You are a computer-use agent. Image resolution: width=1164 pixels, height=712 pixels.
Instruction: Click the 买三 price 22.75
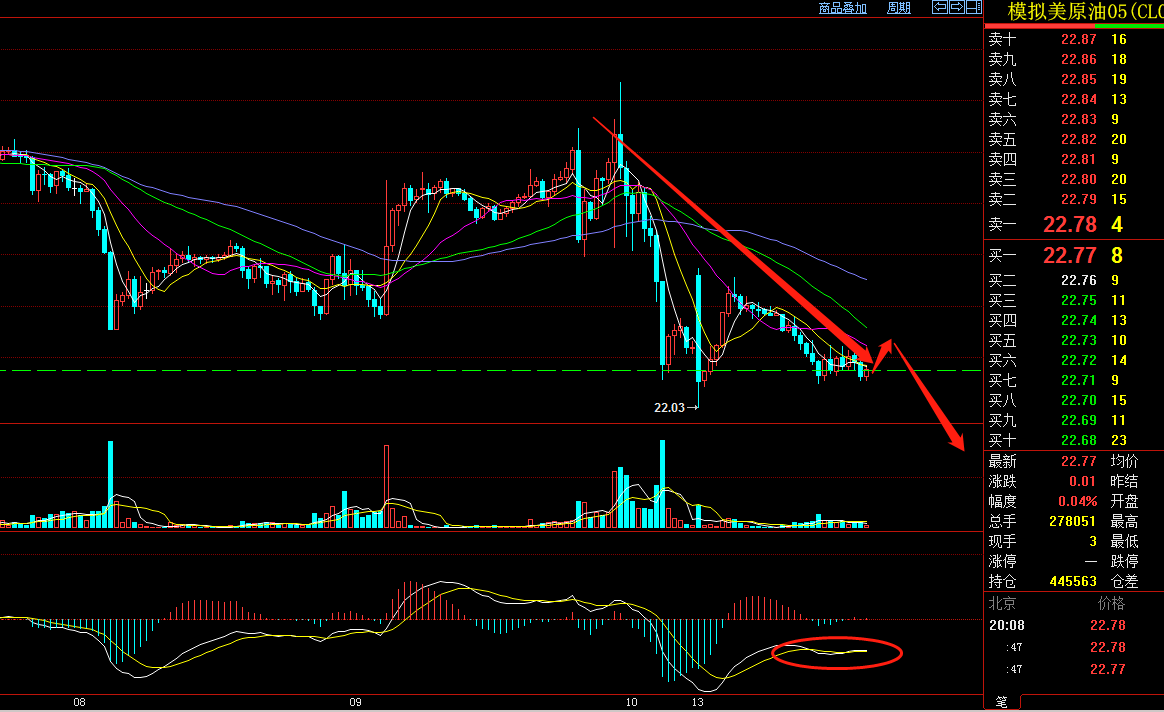point(1079,301)
